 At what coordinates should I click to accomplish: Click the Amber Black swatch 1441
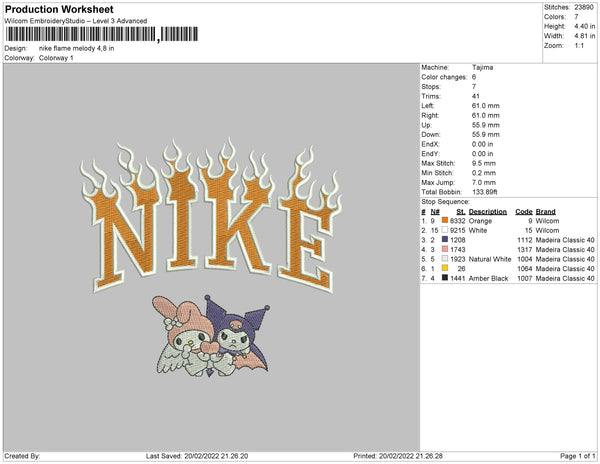445,278
